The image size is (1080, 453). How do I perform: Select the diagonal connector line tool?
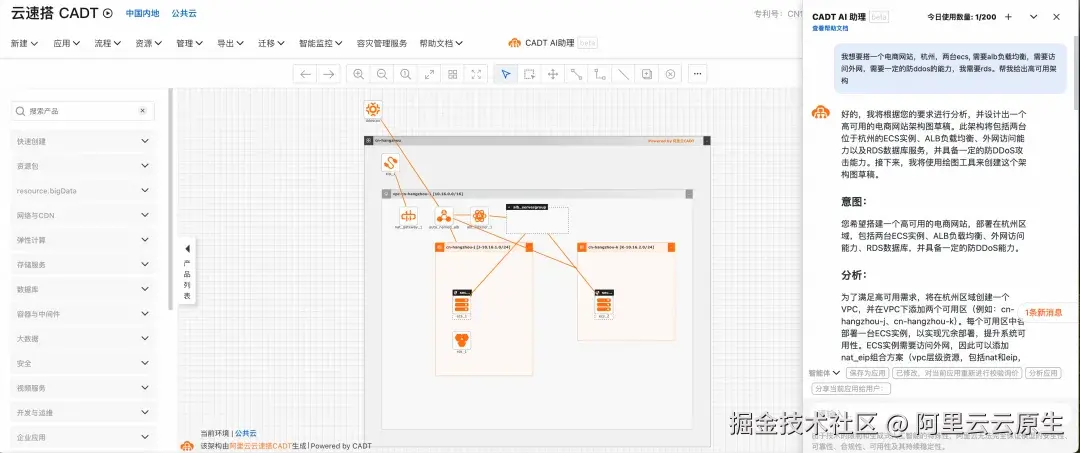click(576, 74)
